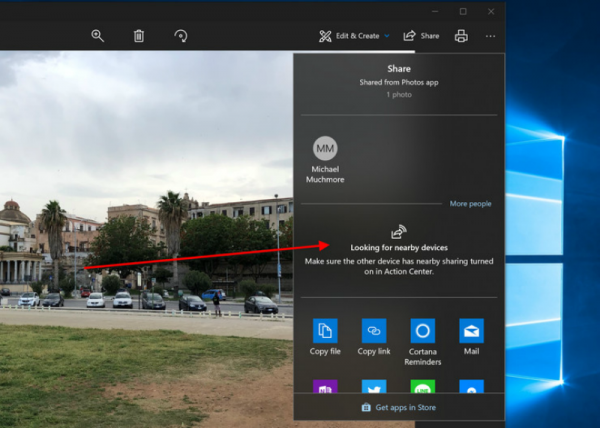Close the Photos window
The image size is (600, 428).
[x=491, y=11]
